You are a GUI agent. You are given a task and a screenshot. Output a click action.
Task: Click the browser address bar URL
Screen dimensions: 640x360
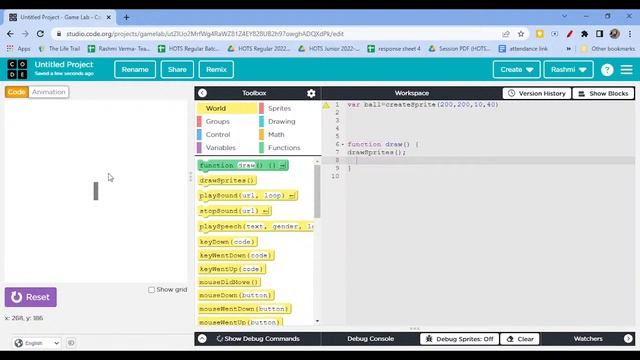pos(205,34)
